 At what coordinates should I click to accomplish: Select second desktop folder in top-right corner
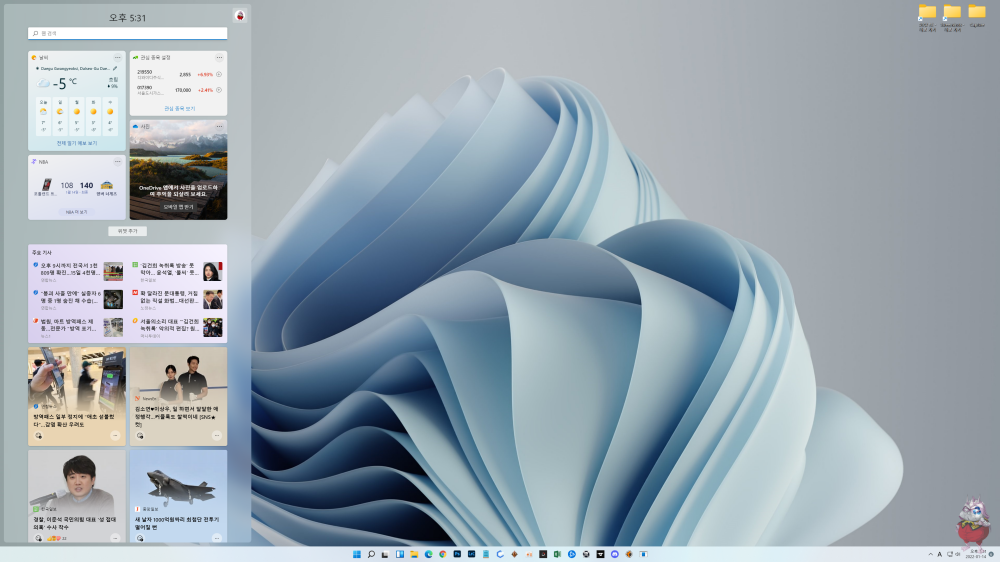tap(952, 18)
